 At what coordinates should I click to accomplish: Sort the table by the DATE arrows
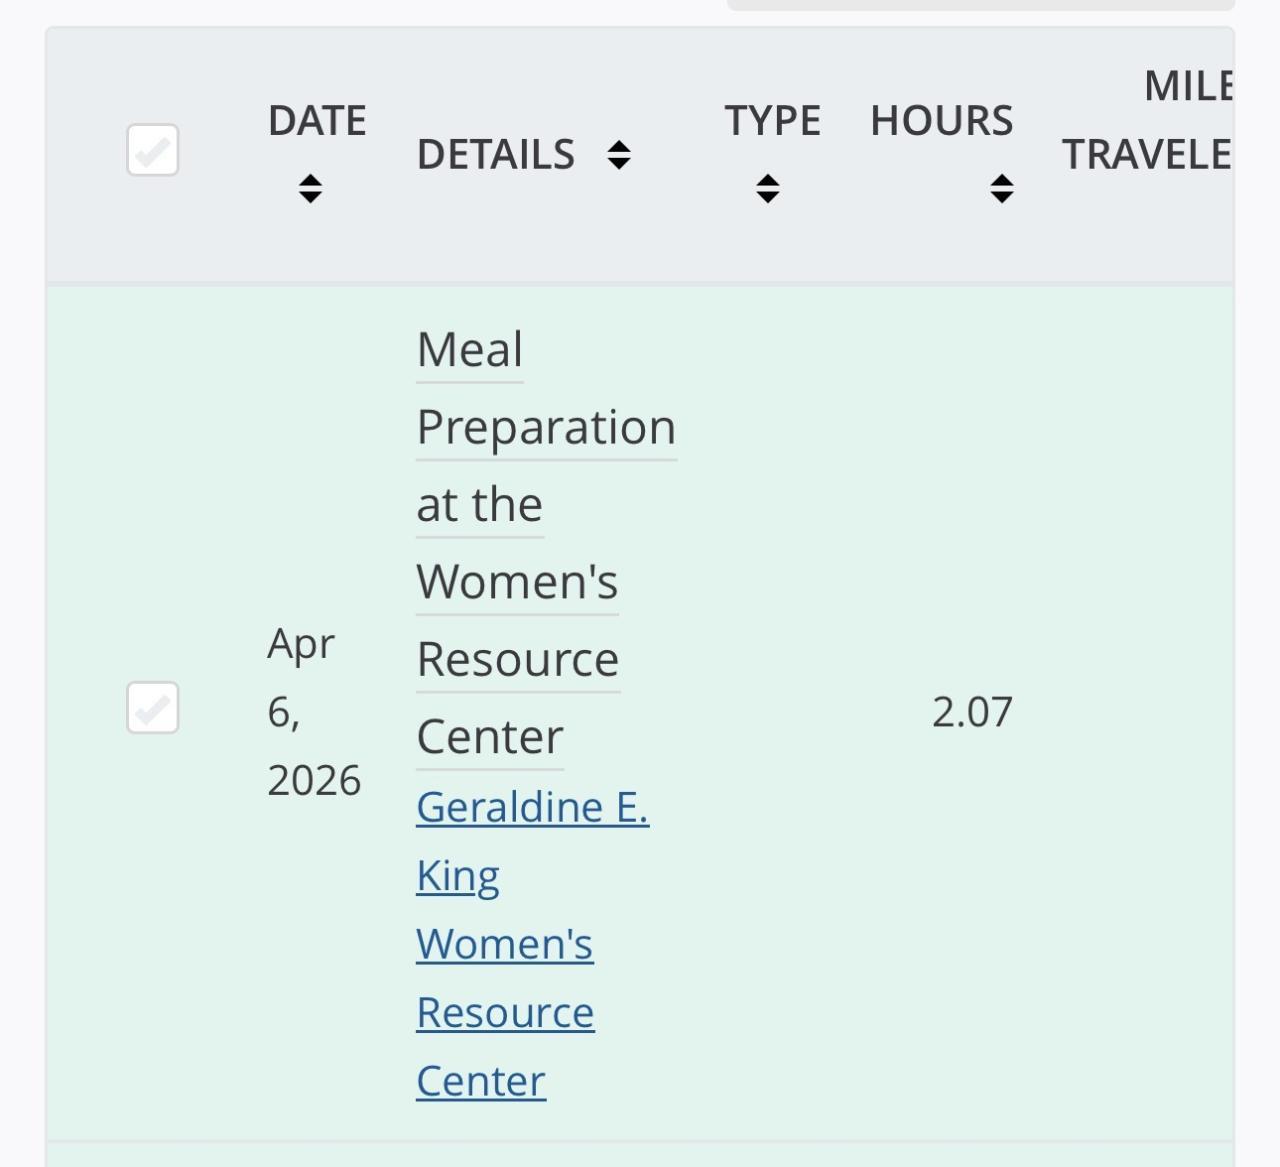[310, 188]
